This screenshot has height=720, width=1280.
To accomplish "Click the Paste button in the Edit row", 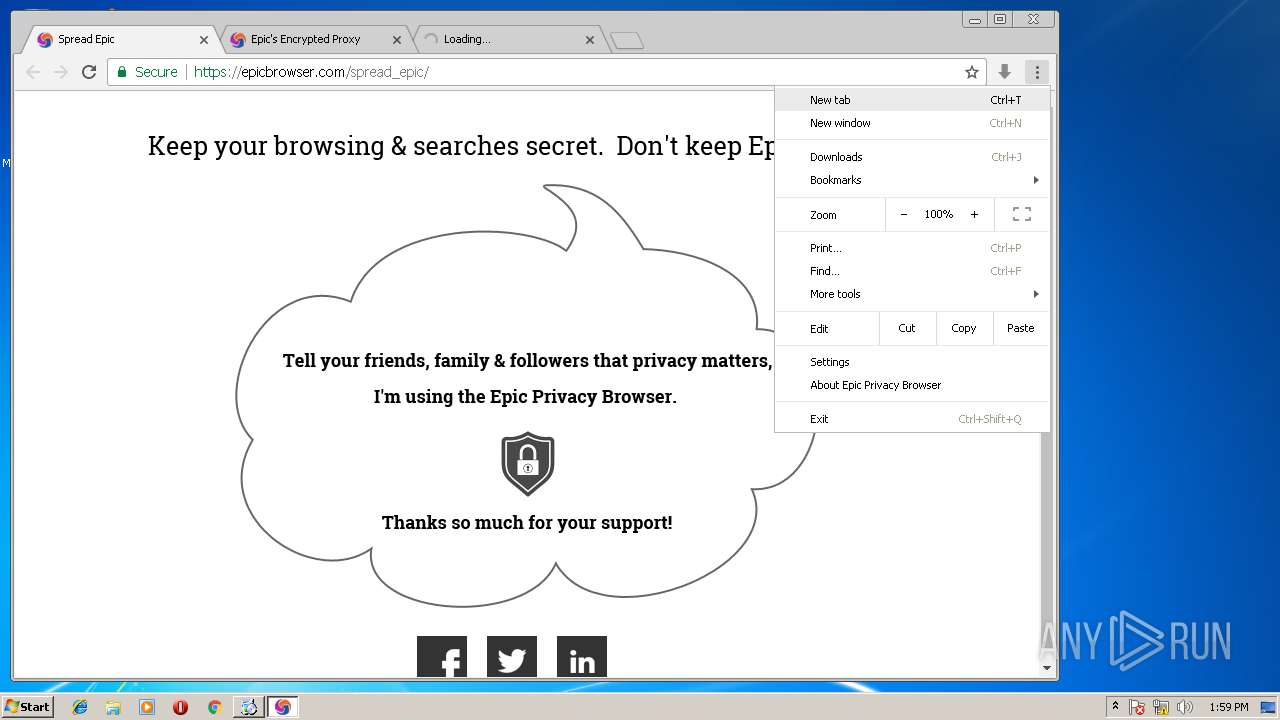I will (1021, 328).
